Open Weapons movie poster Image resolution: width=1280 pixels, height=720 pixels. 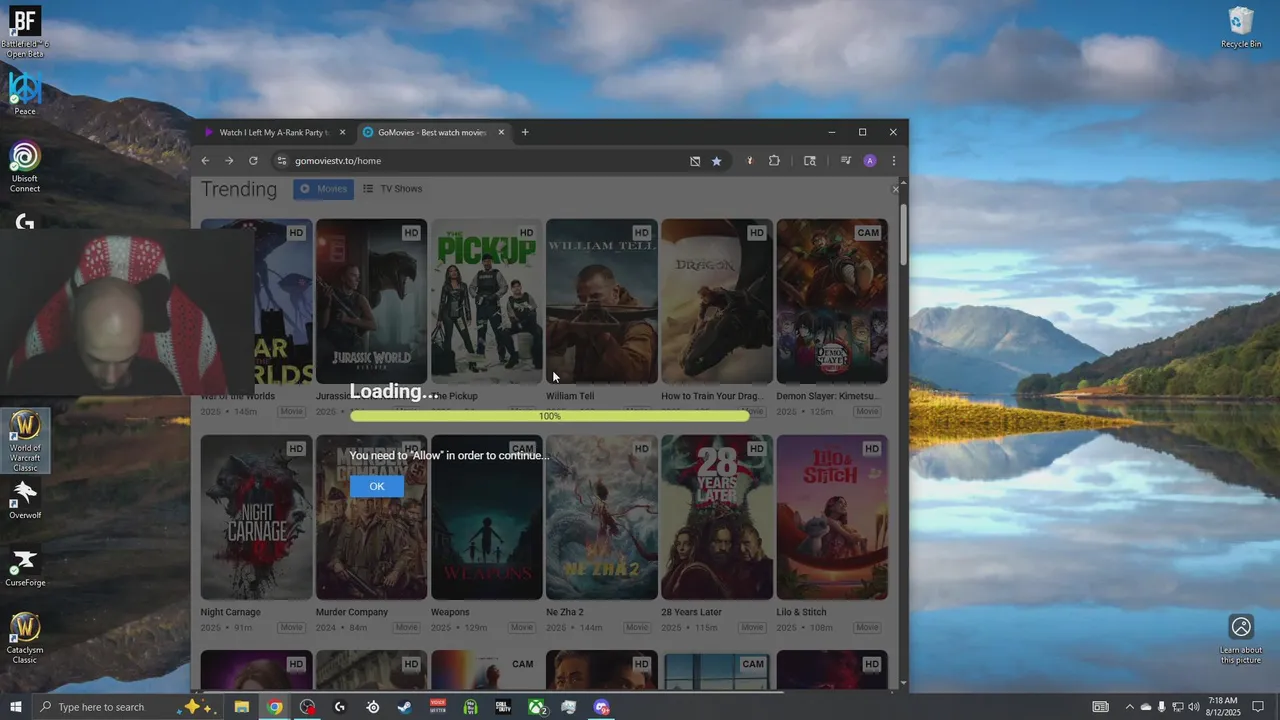486,517
